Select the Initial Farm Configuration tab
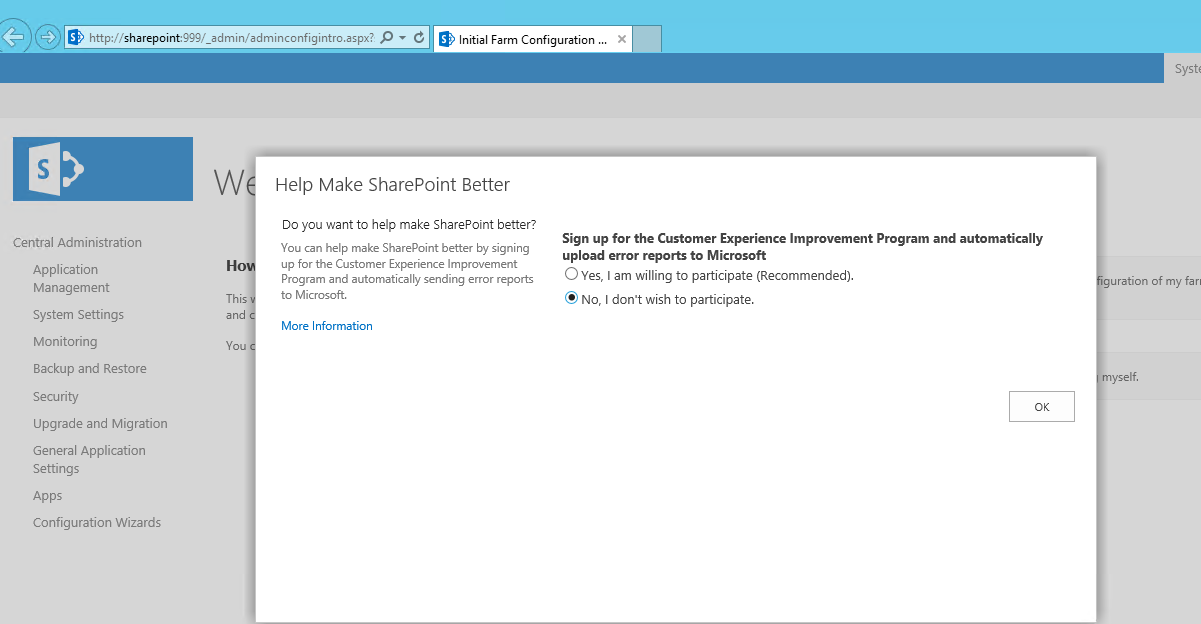The width and height of the screenshot is (1201, 624). pyautogui.click(x=532, y=40)
